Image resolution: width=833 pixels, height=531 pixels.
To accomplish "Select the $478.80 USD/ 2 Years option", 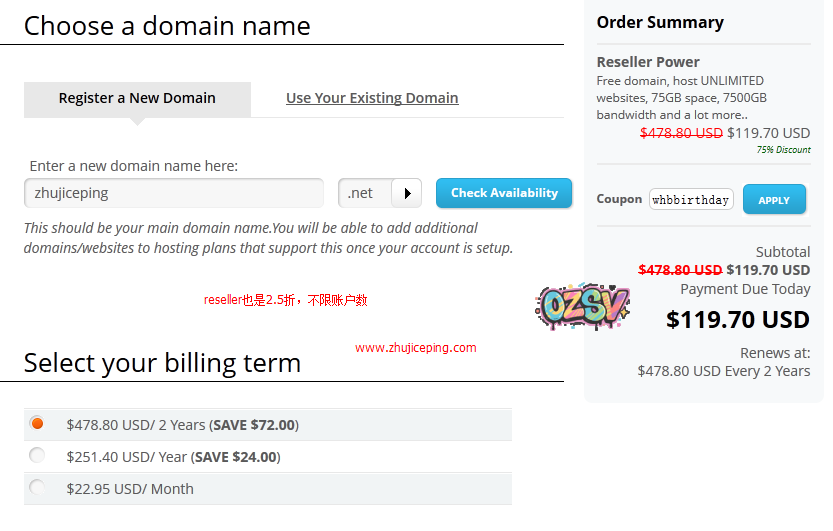I will pos(38,424).
